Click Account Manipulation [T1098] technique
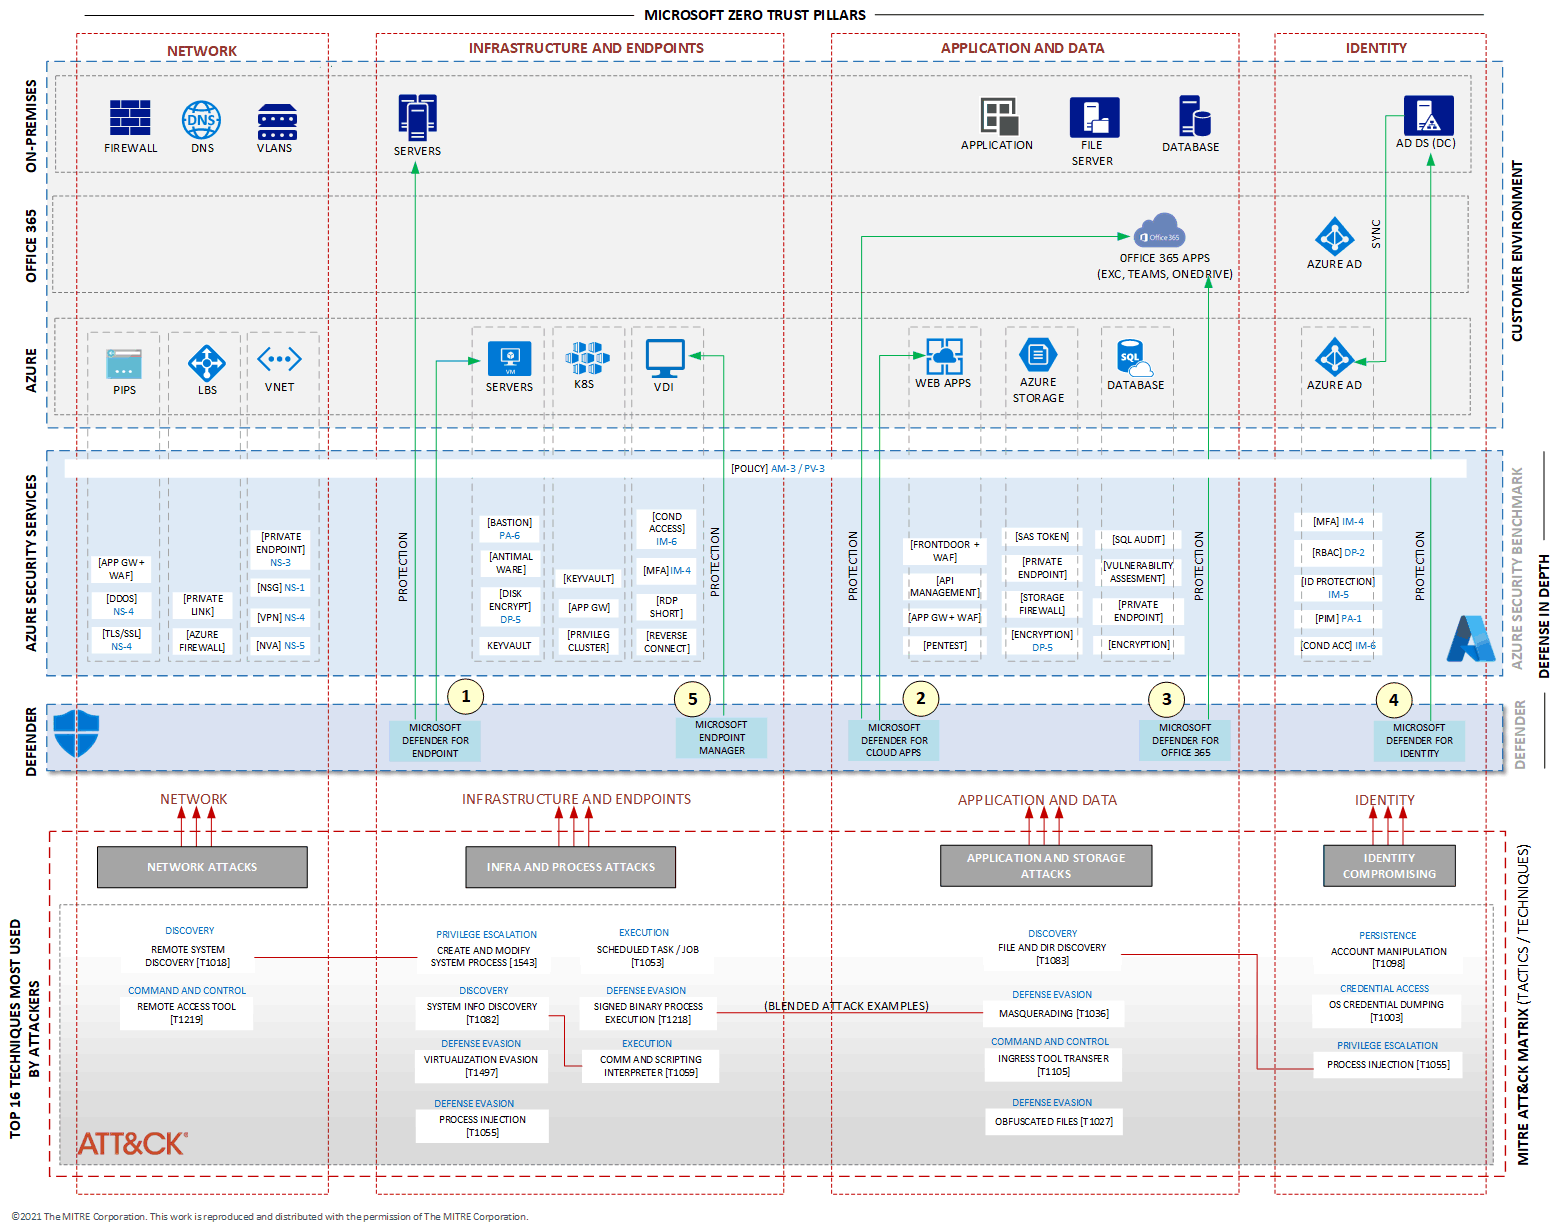Viewport: 1562px width, 1229px height. click(x=1388, y=957)
